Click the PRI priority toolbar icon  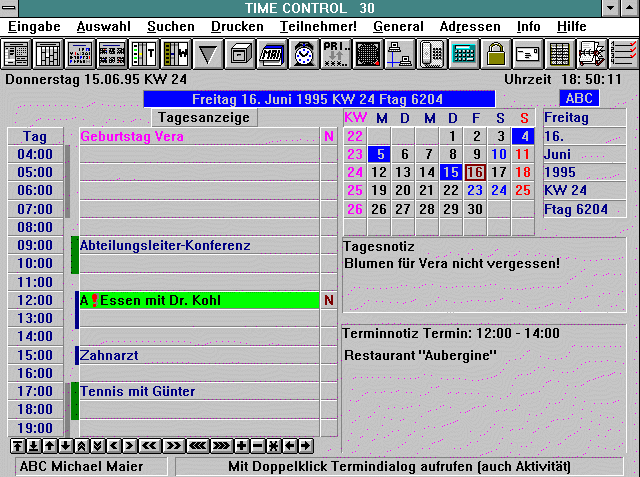(335, 54)
